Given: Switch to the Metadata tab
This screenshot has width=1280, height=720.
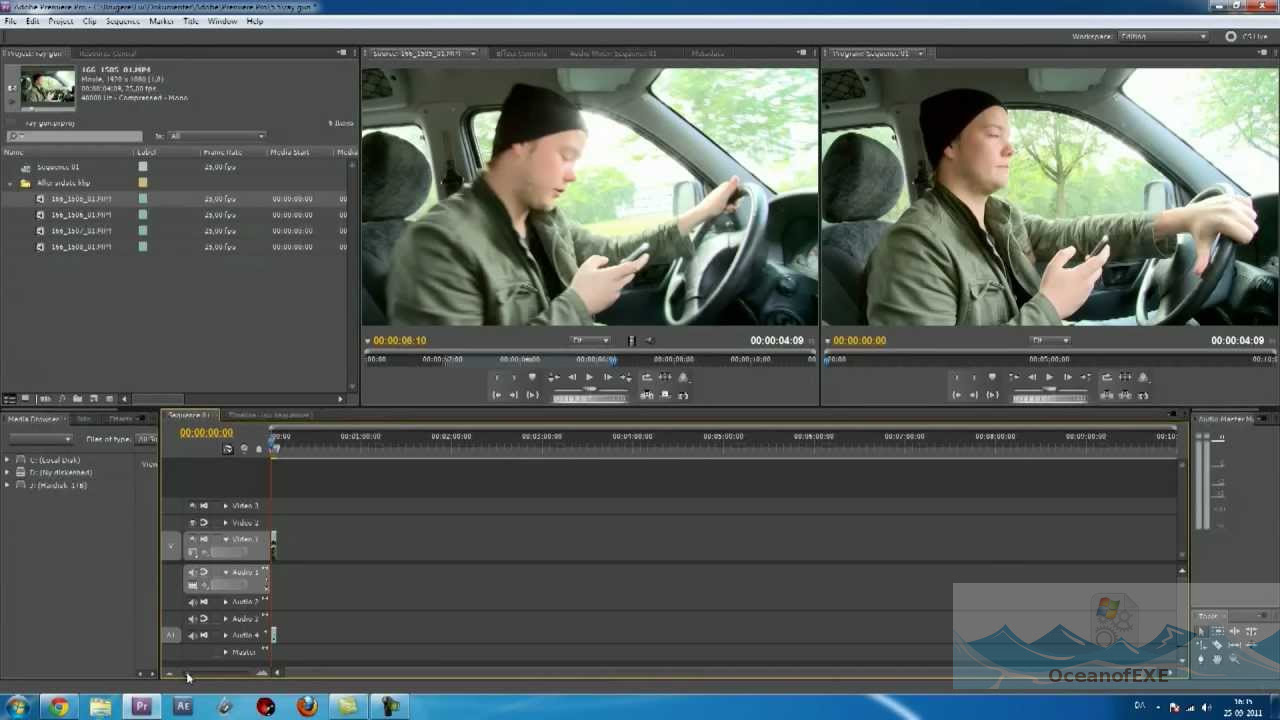Looking at the screenshot, I should 708,53.
